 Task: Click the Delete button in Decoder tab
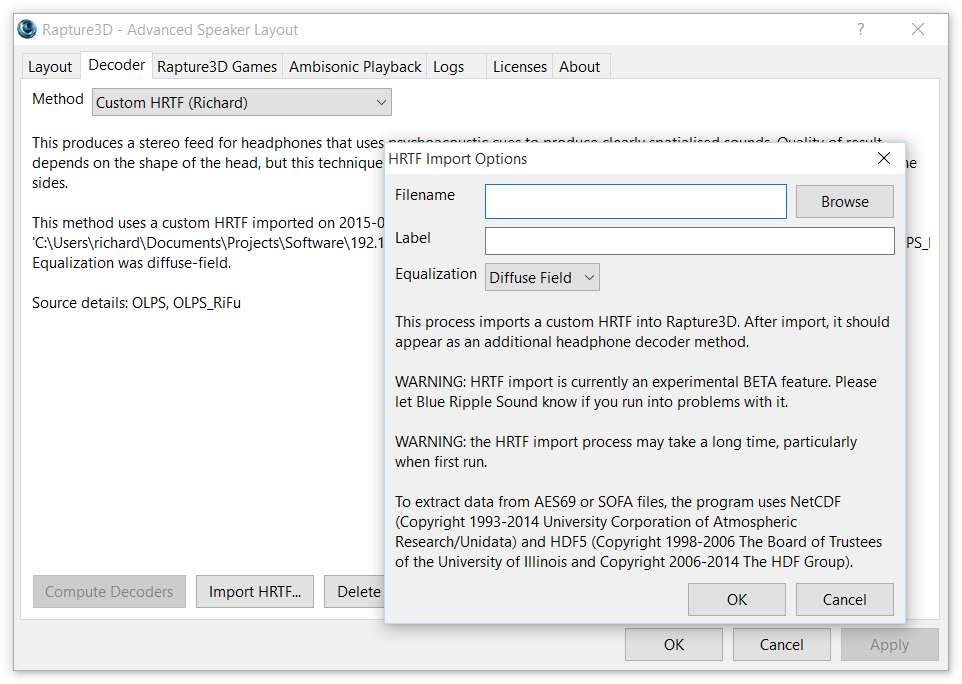pyautogui.click(x=355, y=591)
